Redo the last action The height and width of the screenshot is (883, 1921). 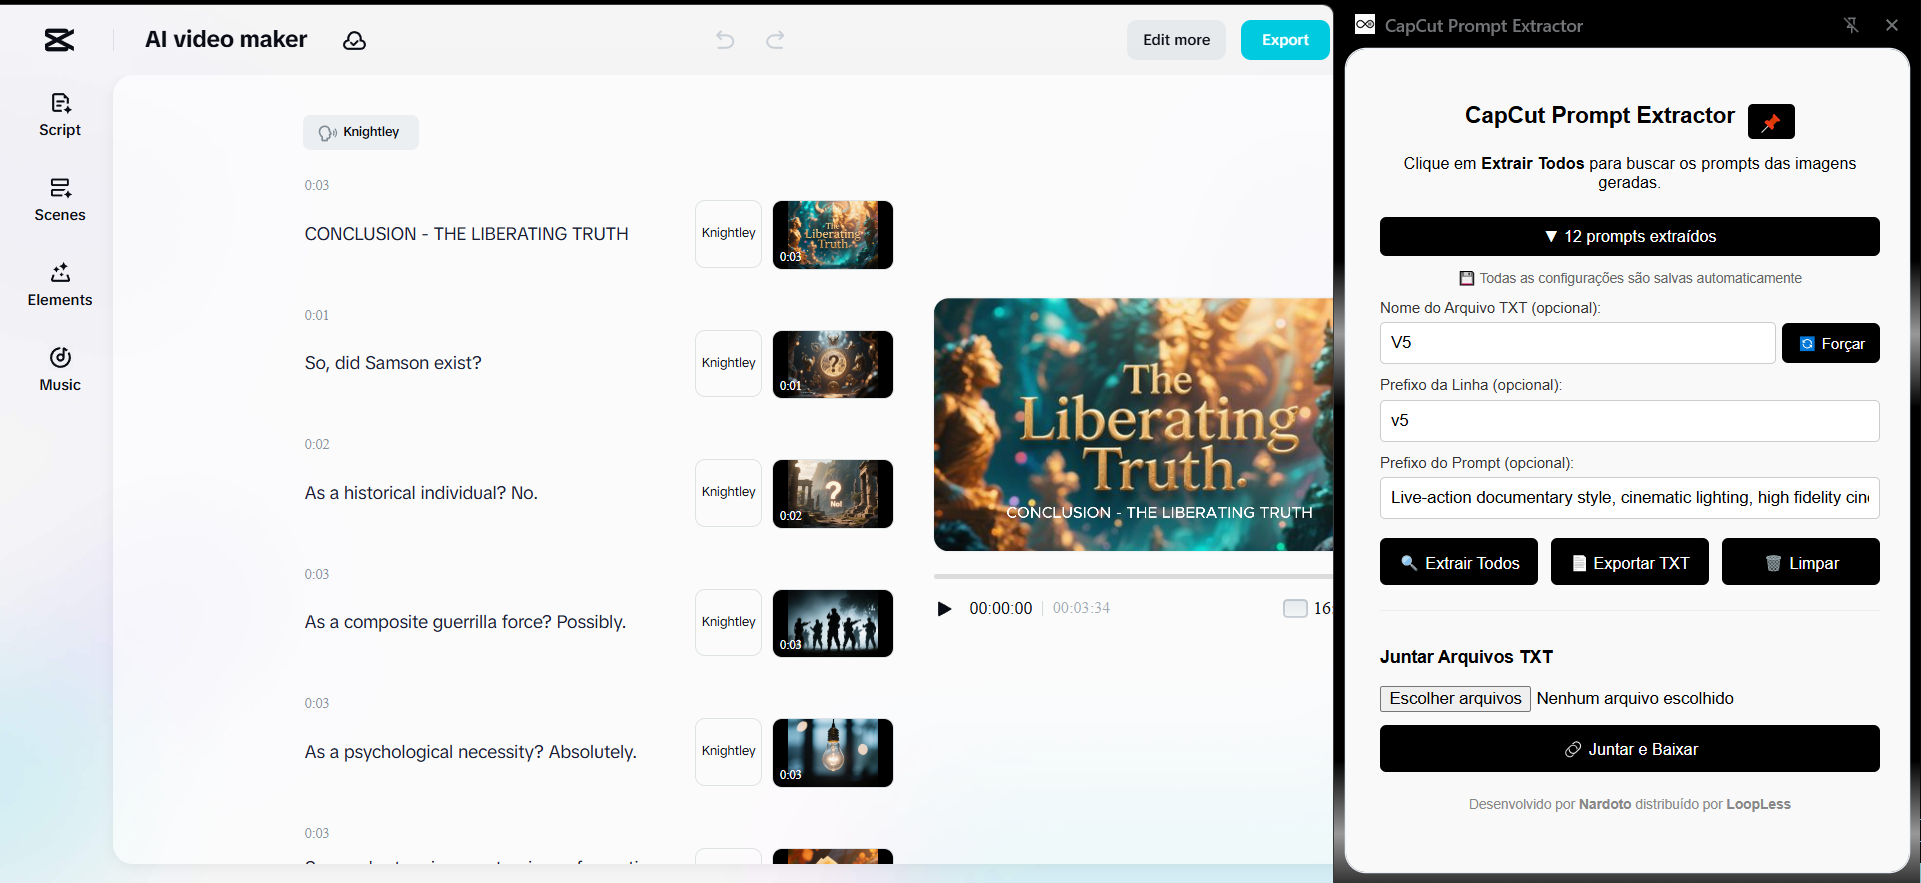775,40
